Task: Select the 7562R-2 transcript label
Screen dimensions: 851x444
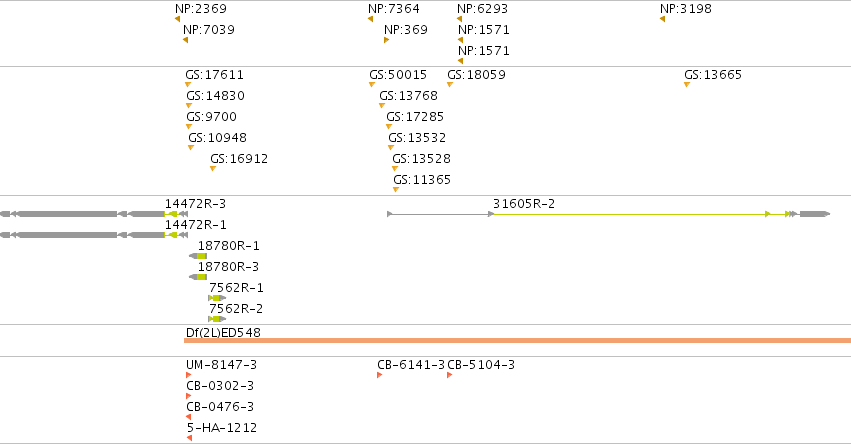Action: 236,309
